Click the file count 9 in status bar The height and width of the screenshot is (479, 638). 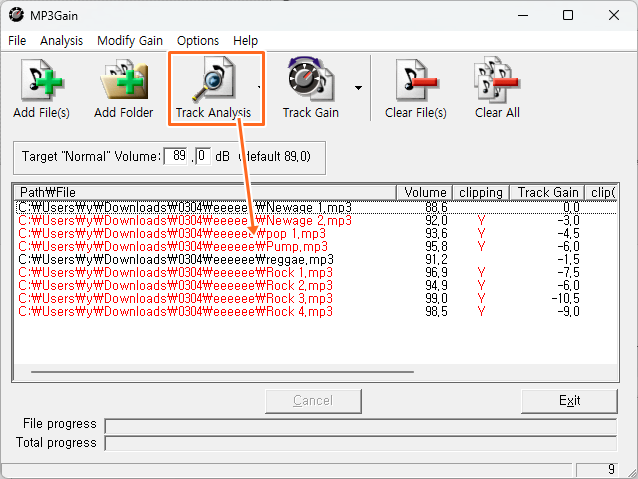(611, 470)
